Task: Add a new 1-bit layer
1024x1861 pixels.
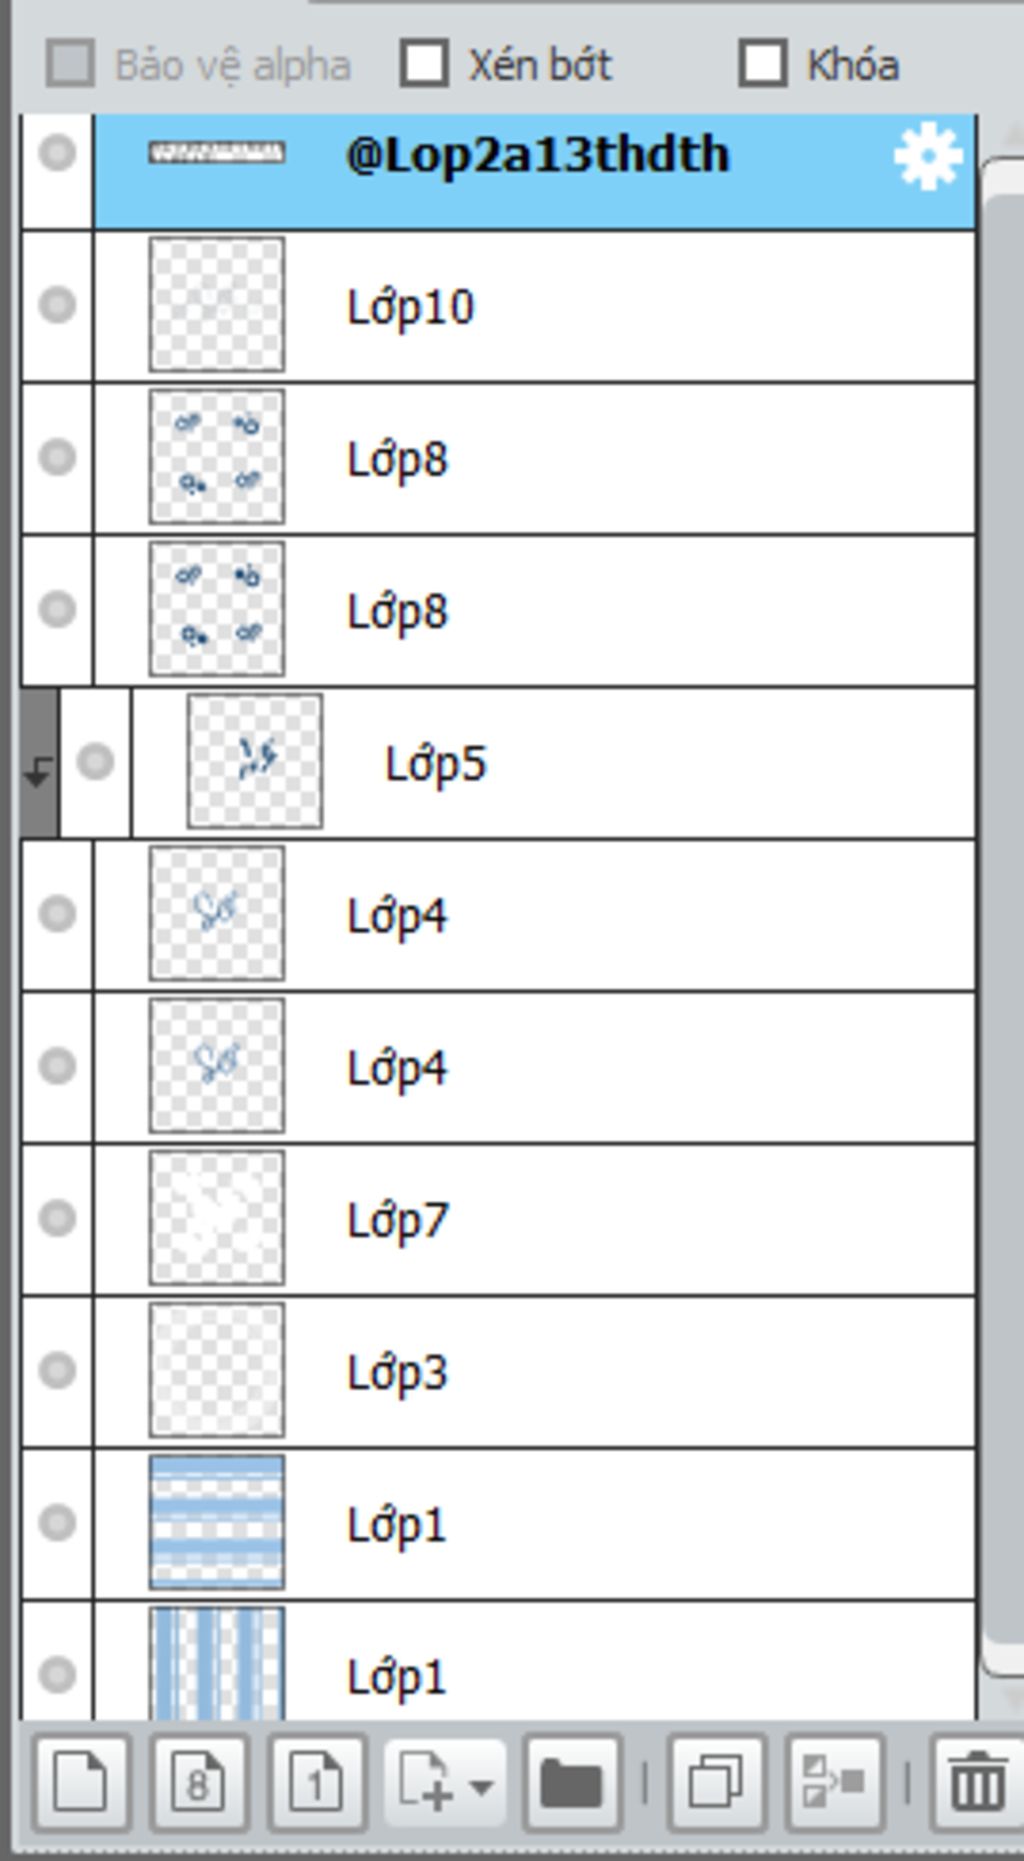Action: [316, 1783]
